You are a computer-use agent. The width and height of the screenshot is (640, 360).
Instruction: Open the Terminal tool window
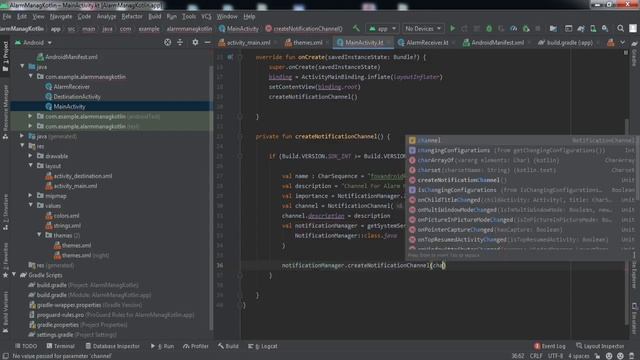[x=60, y=346]
